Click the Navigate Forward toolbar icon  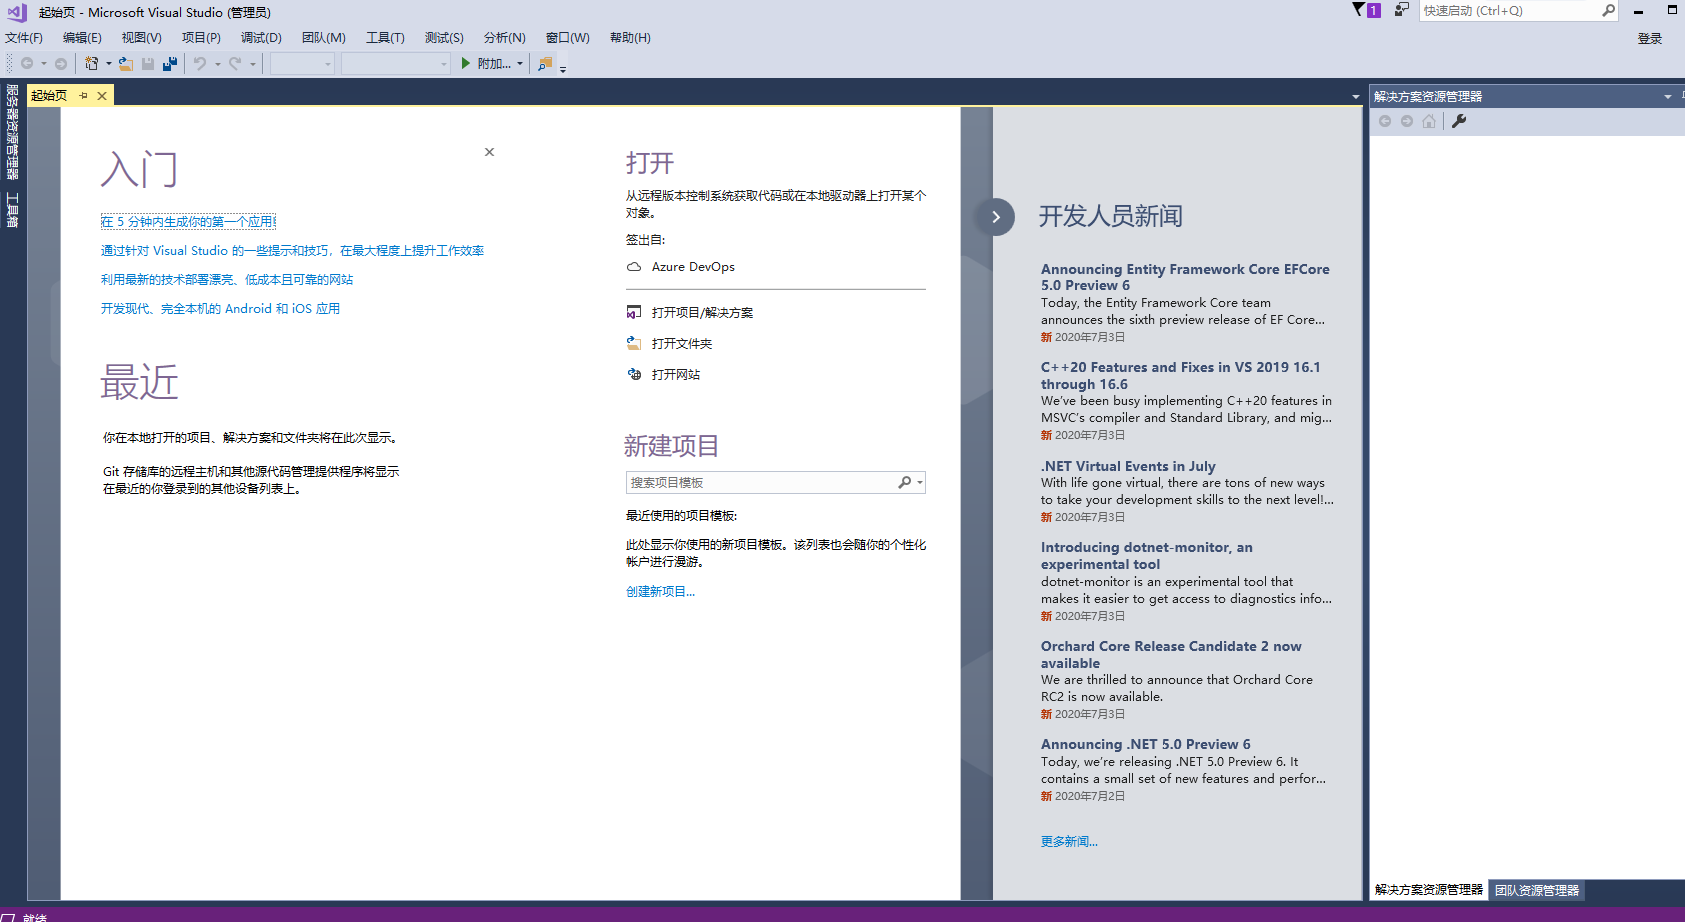(61, 63)
